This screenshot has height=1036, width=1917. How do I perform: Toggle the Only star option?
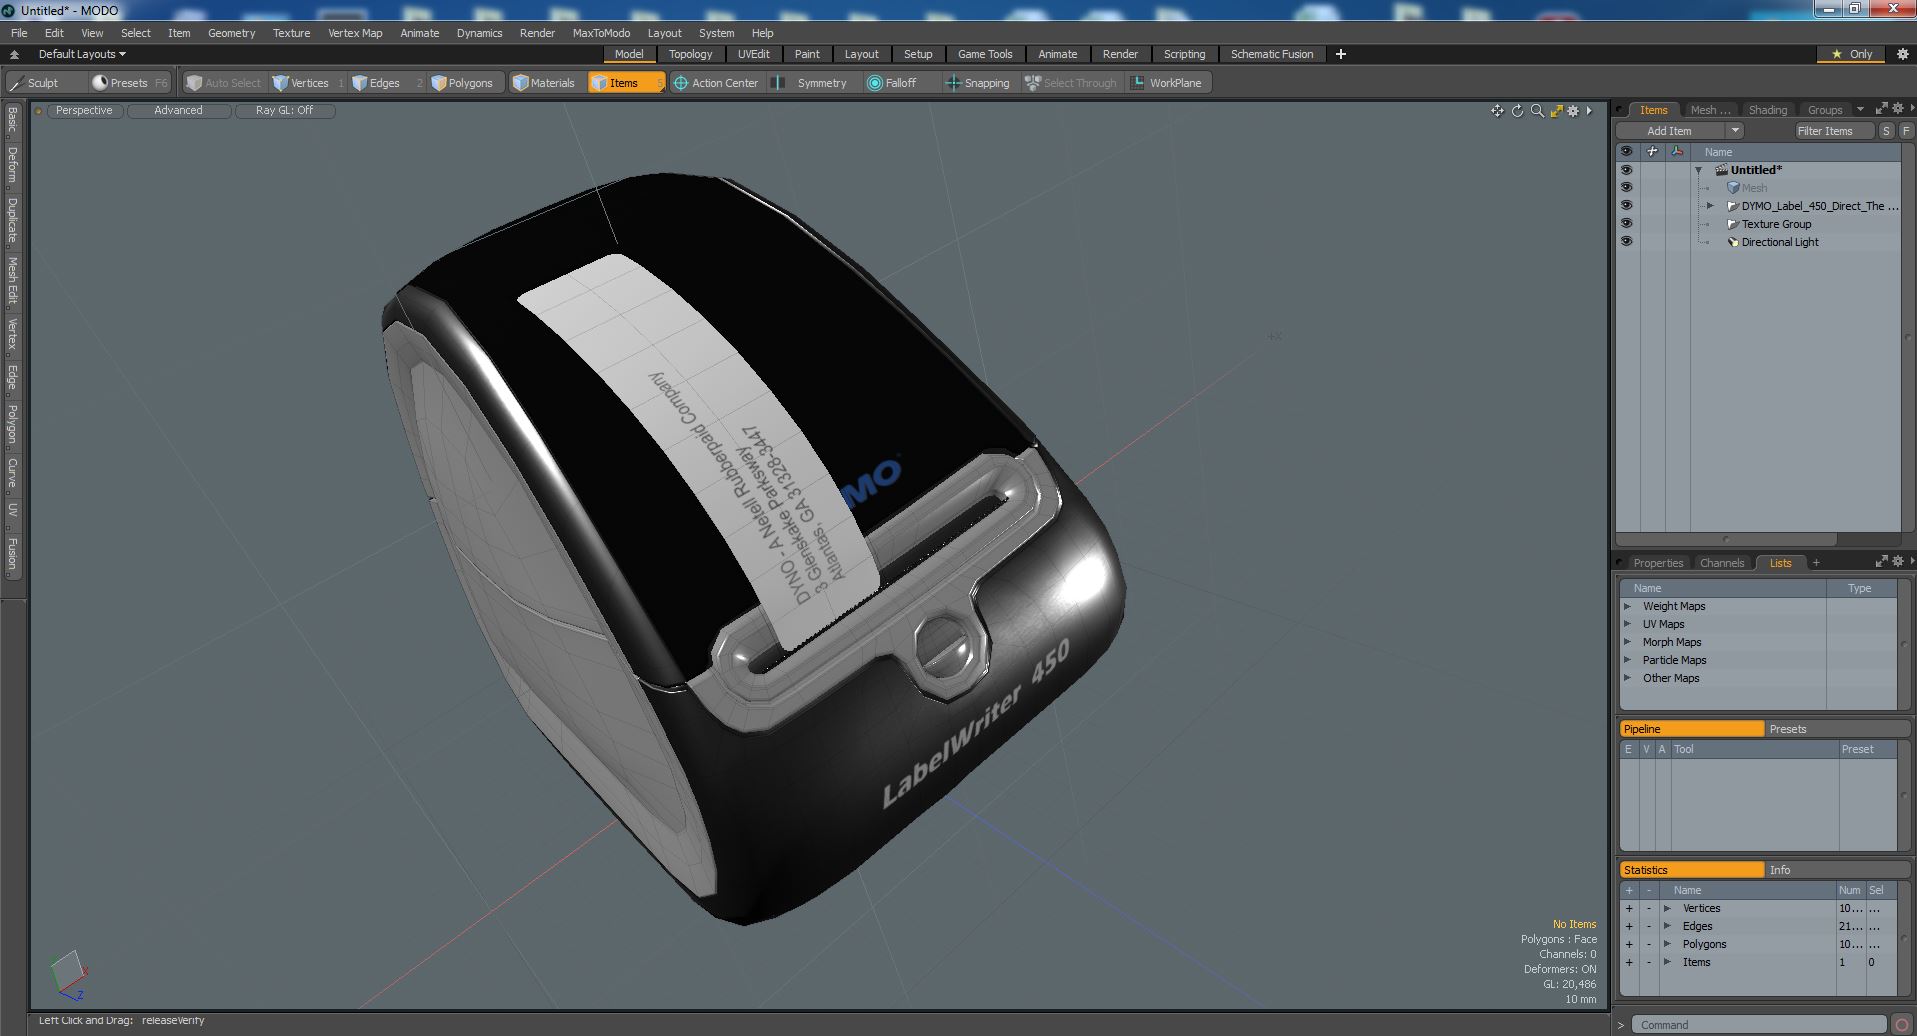coord(1851,54)
